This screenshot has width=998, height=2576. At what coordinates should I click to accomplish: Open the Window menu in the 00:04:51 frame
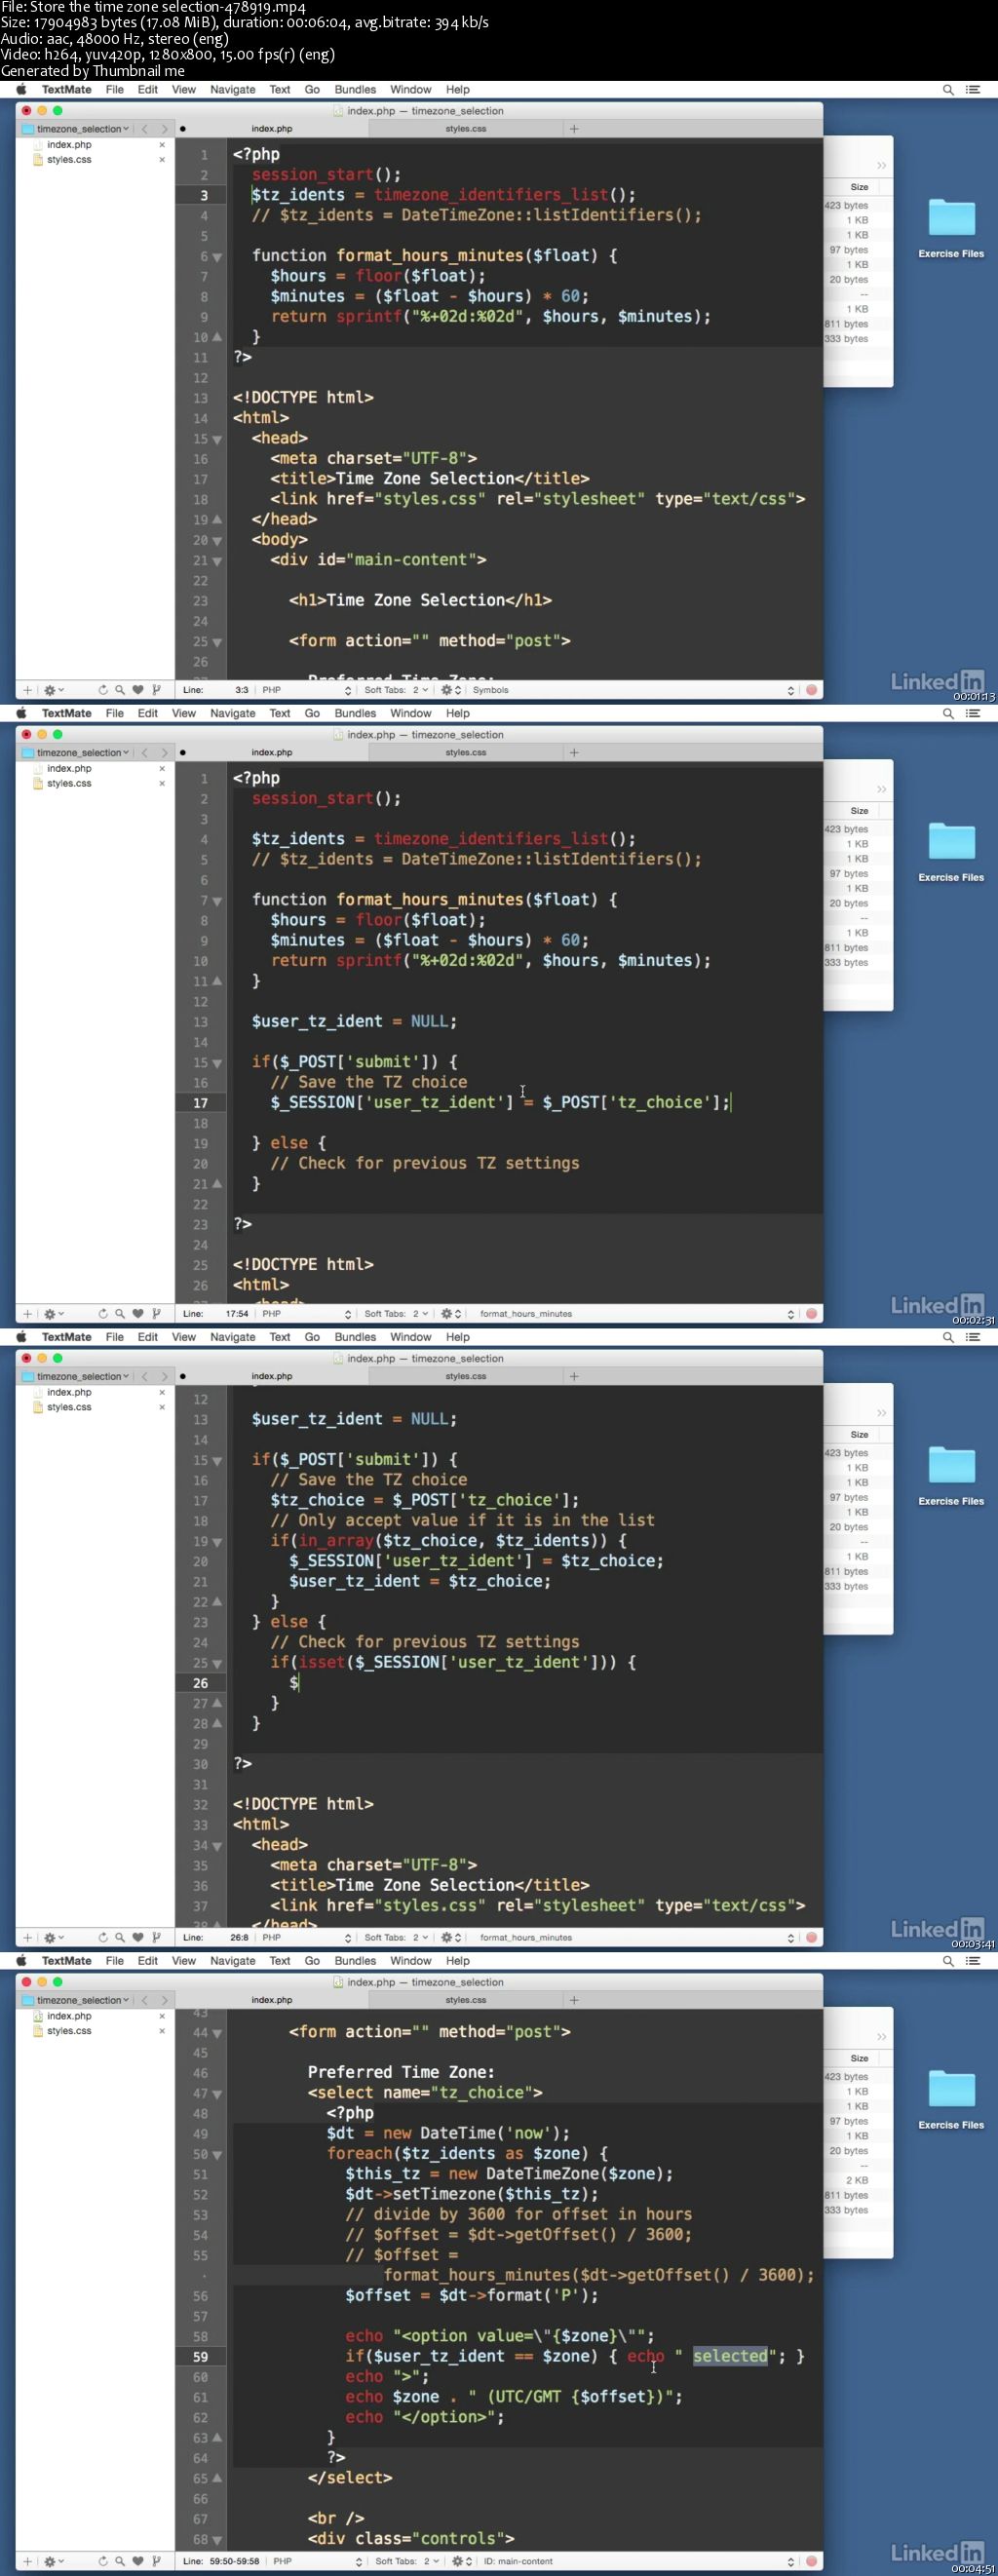tap(410, 1961)
